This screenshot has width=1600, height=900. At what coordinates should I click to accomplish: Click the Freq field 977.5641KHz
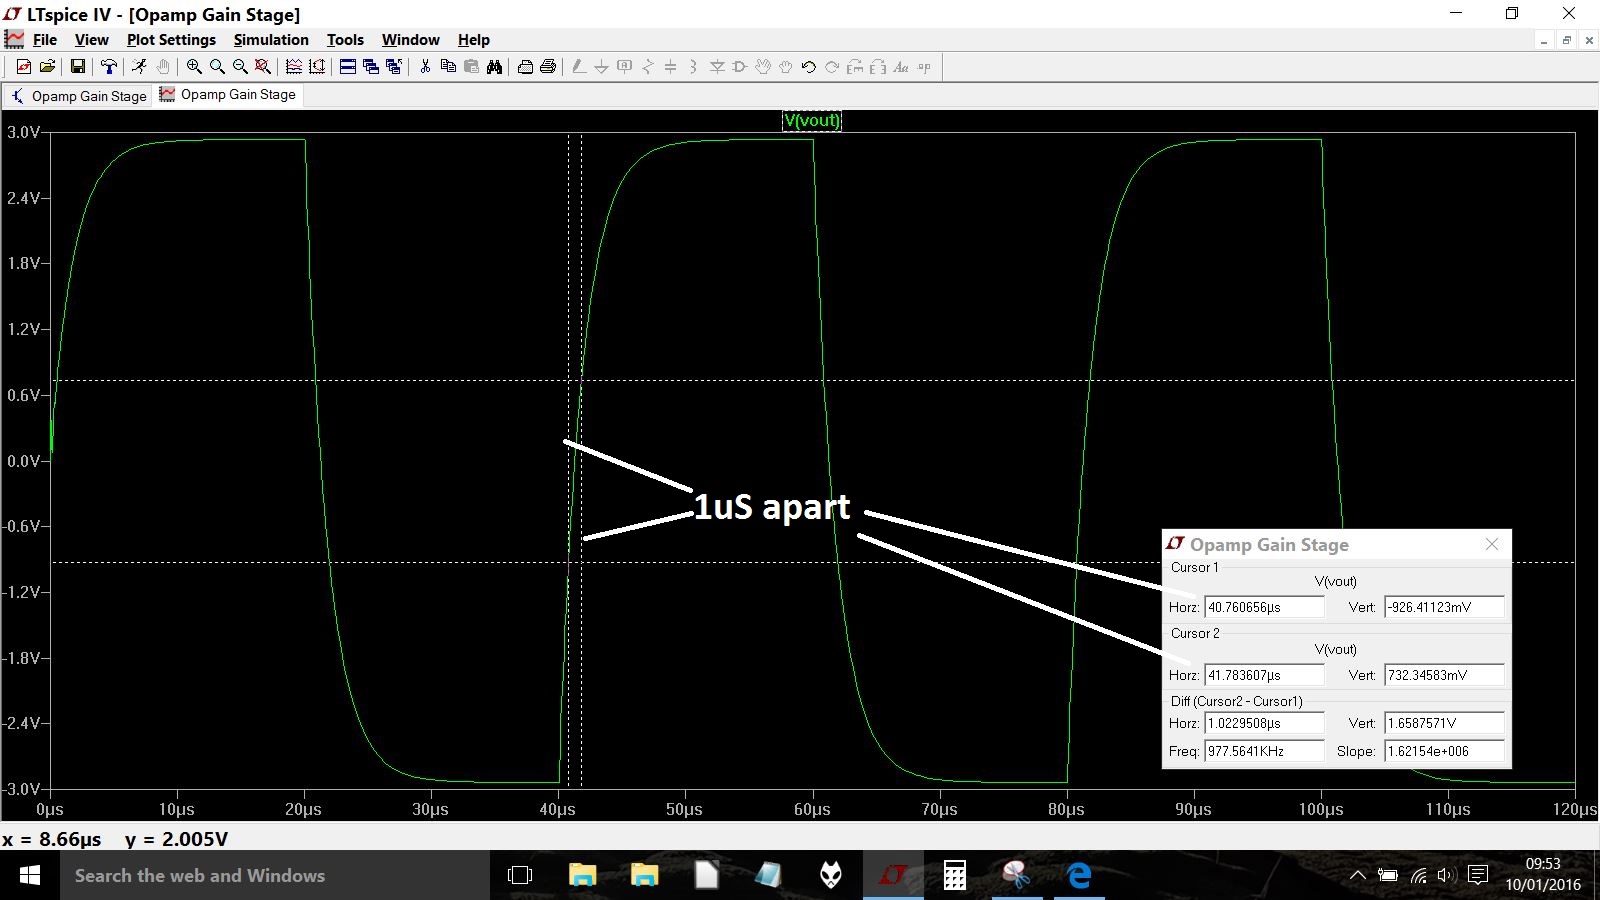(x=1265, y=751)
